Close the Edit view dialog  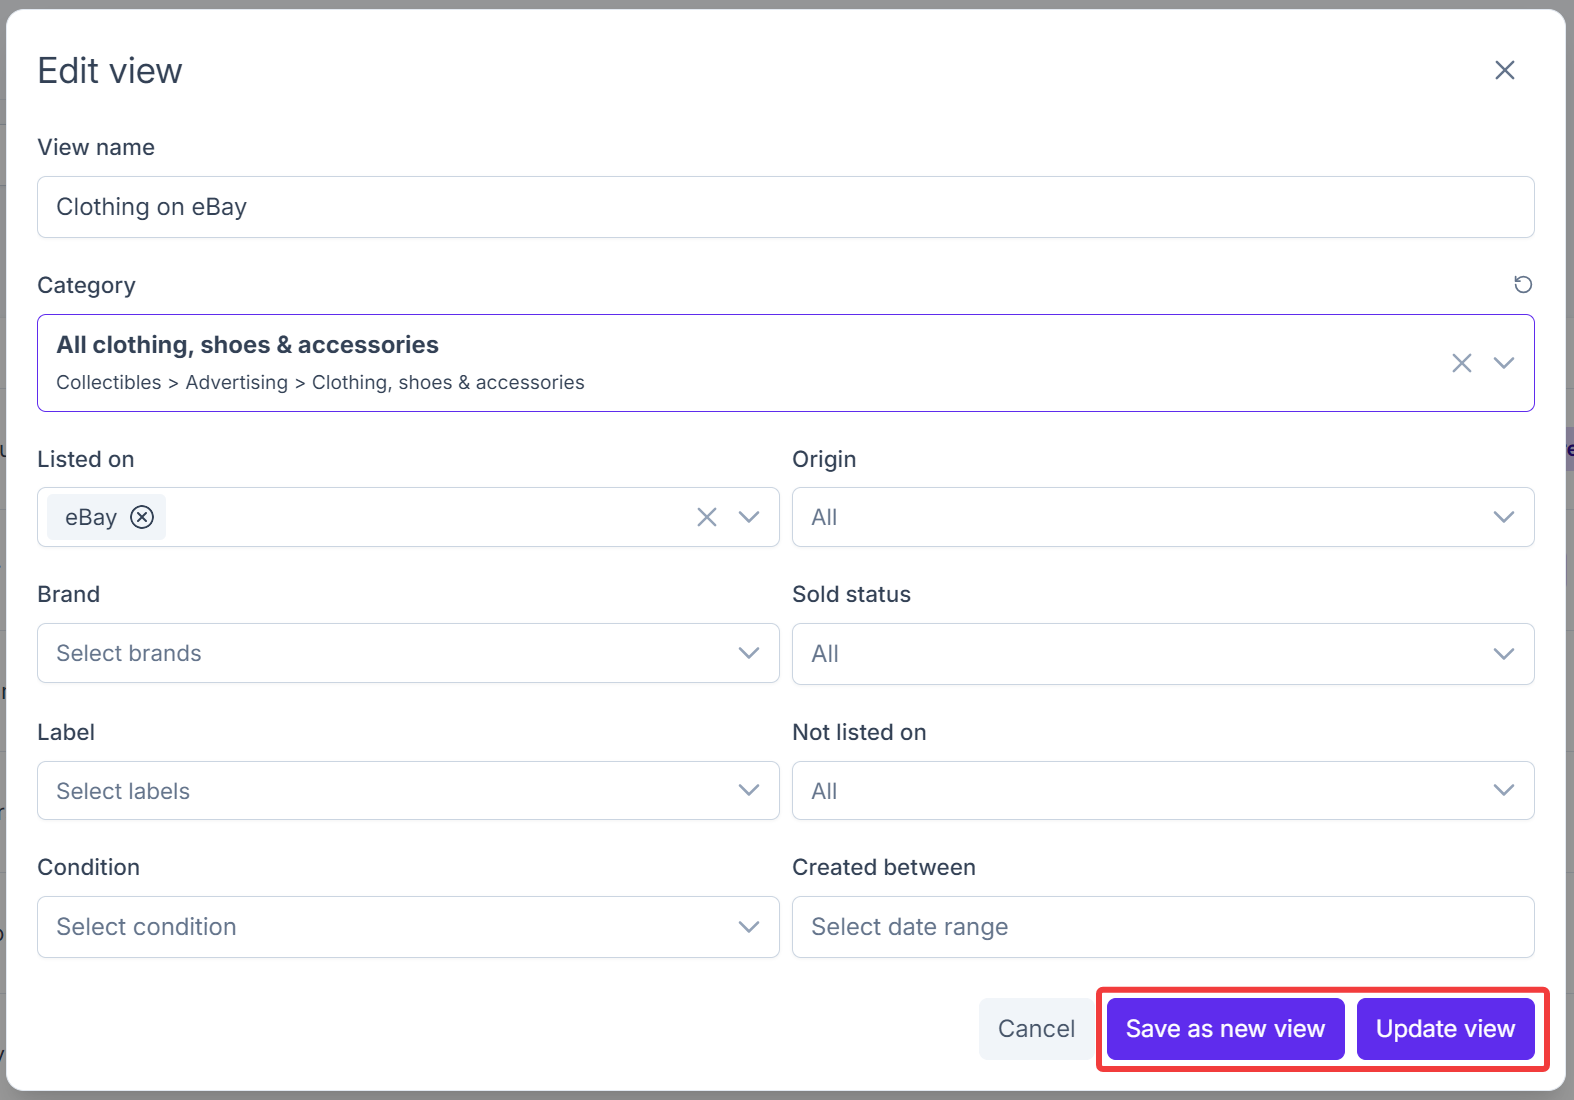pyautogui.click(x=1504, y=70)
